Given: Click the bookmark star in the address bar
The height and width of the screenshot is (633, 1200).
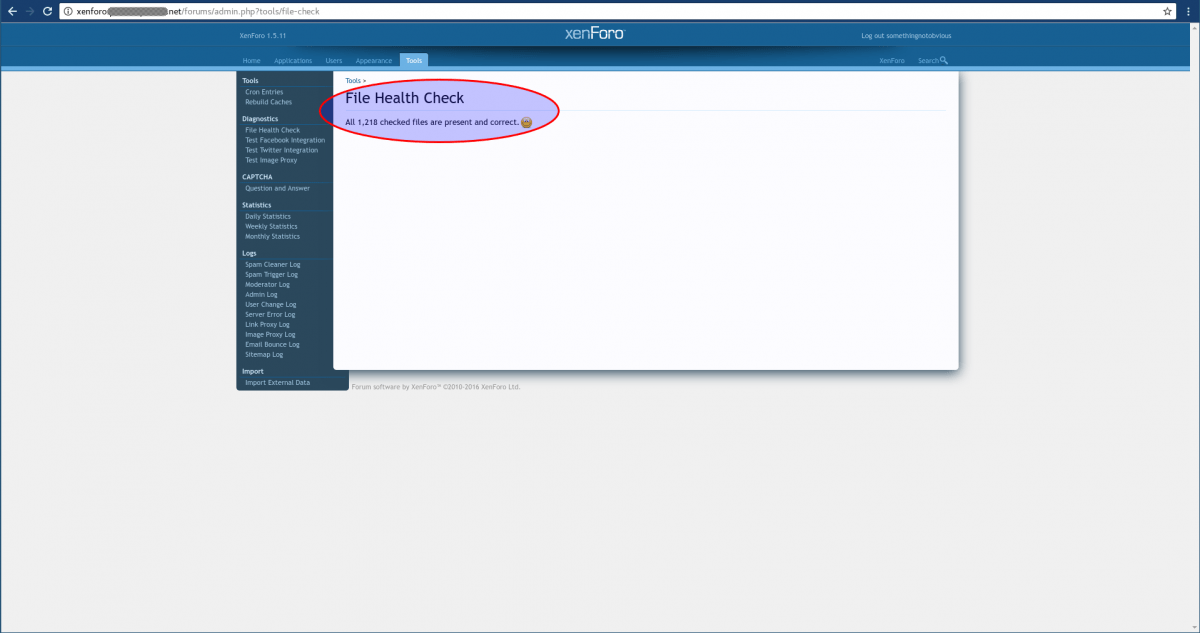Looking at the screenshot, I should click(1167, 11).
